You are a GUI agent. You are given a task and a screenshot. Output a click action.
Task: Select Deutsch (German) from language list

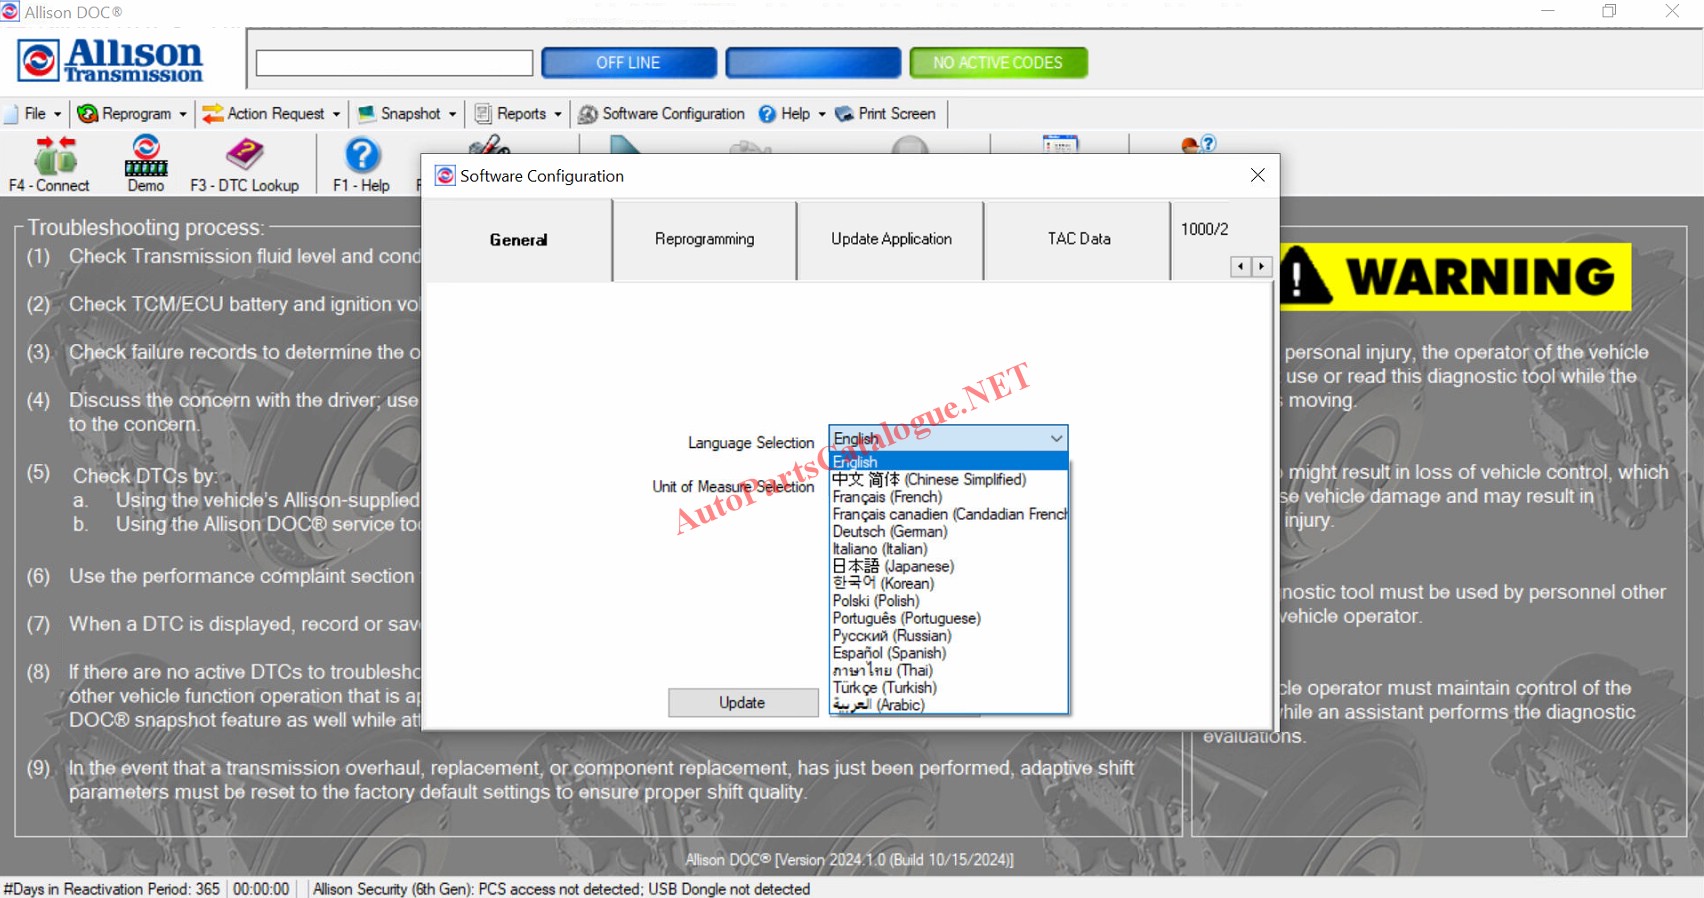(890, 532)
